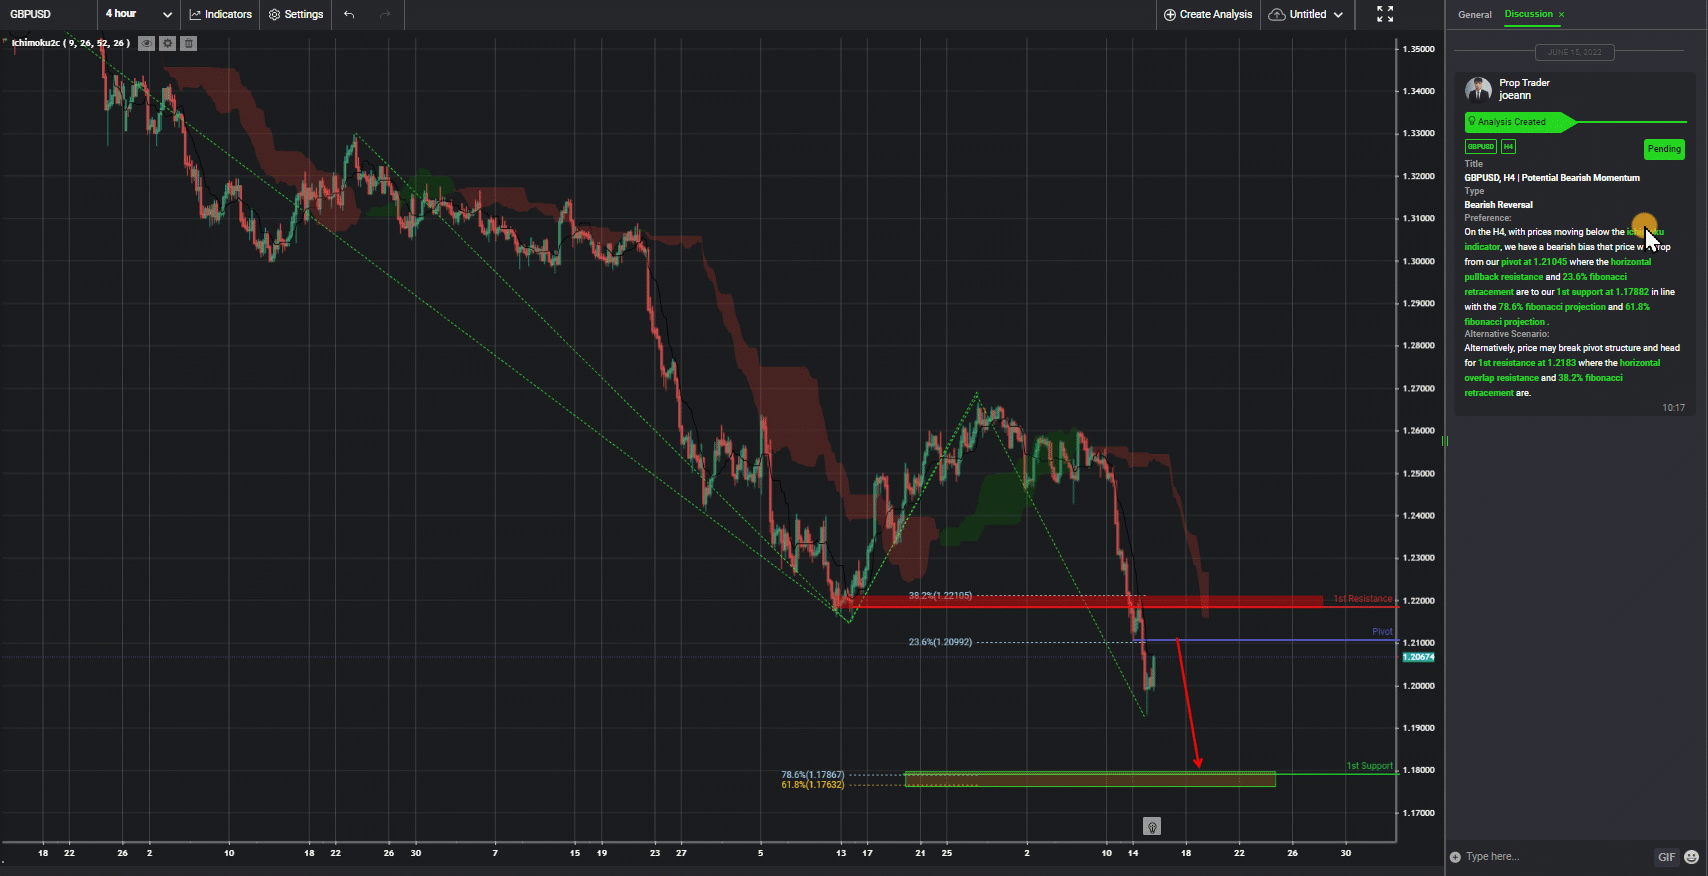The width and height of the screenshot is (1708, 876).
Task: Click the 1st Resistance label on chart
Action: (1362, 599)
